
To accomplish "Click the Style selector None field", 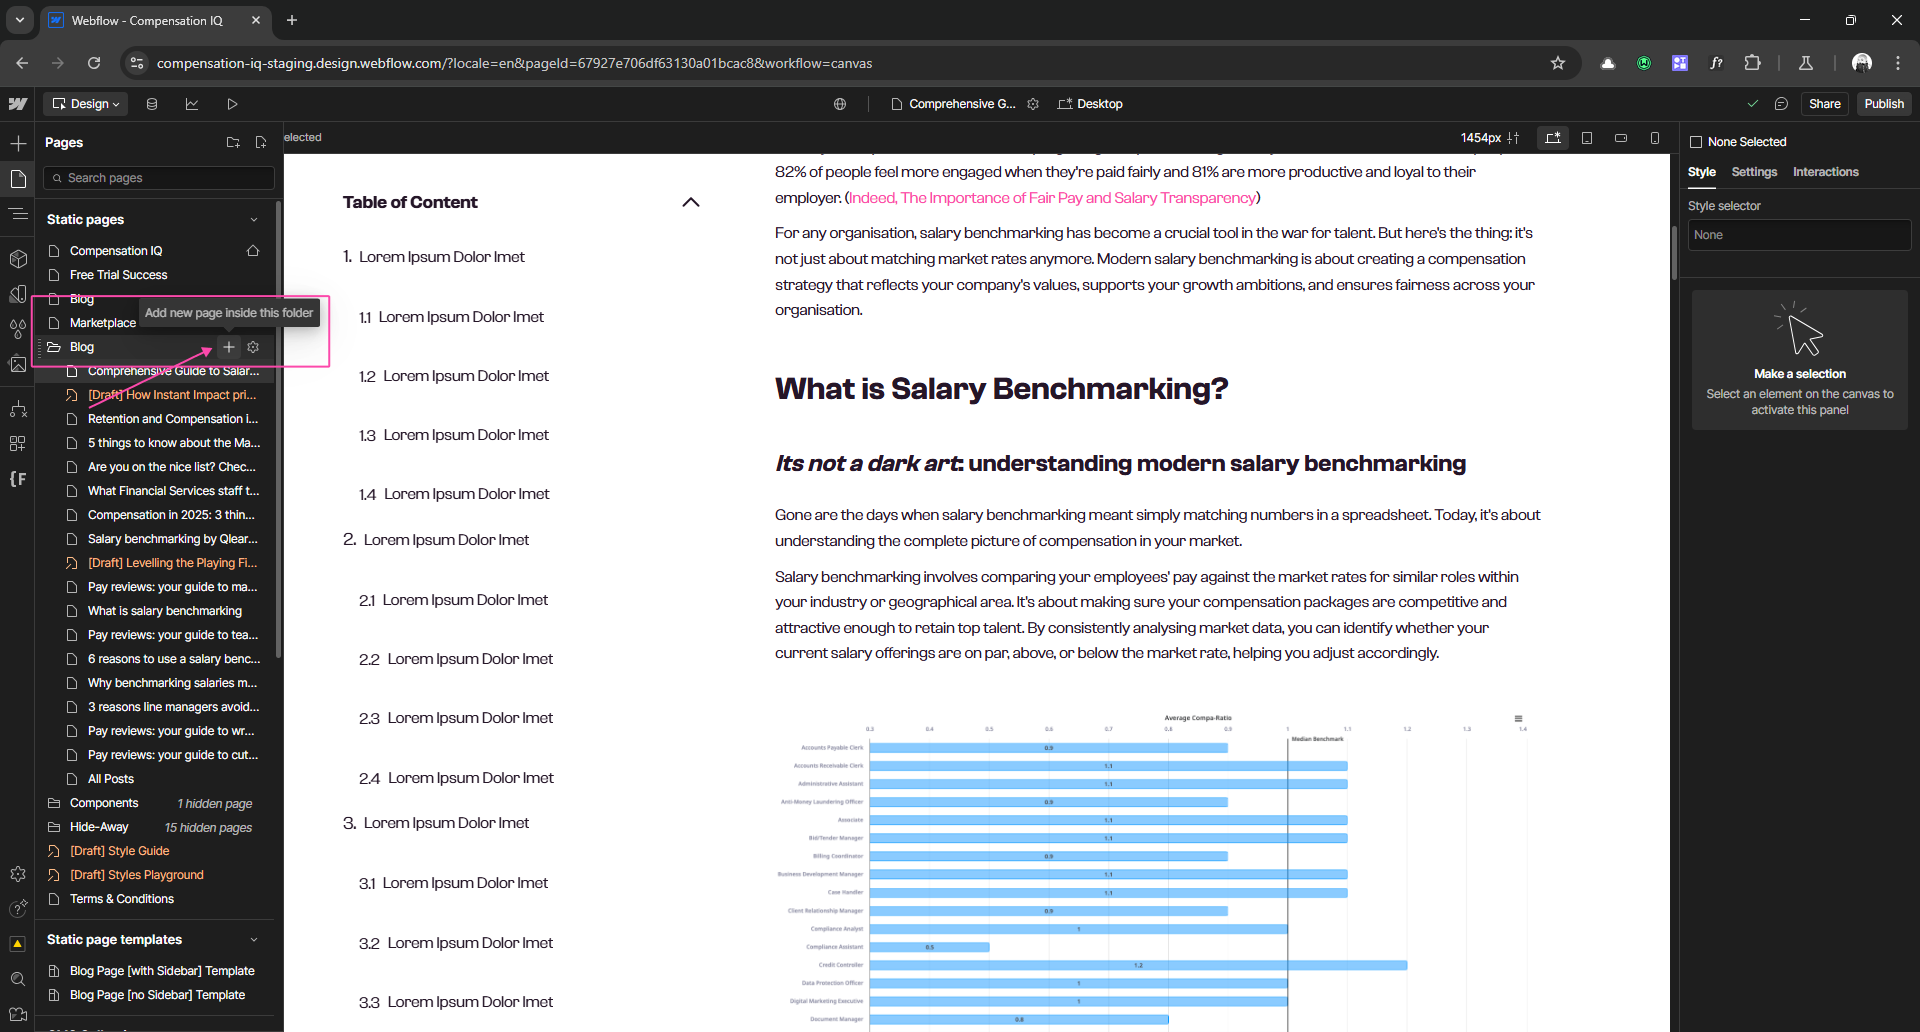I will click(1799, 235).
